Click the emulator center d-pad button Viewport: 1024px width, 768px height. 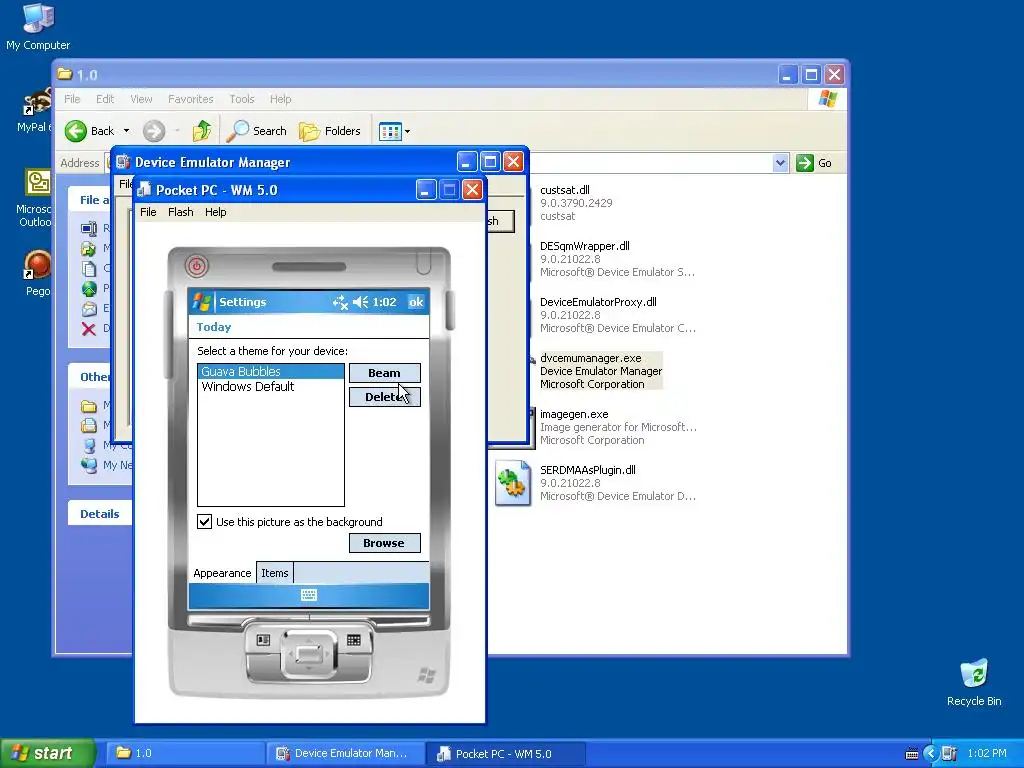point(309,652)
